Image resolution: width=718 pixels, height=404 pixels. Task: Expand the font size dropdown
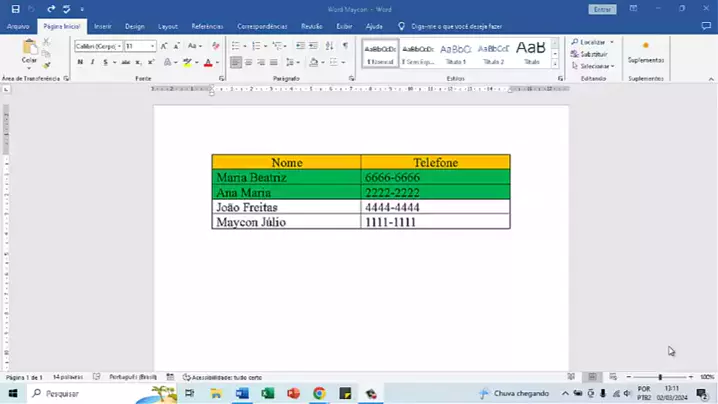point(153,46)
